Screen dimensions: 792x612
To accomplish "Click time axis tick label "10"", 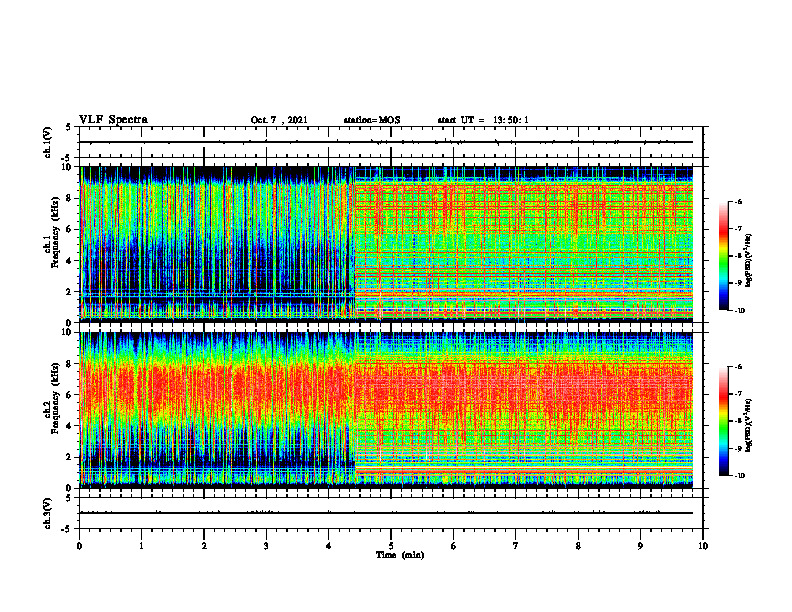I will [x=703, y=546].
